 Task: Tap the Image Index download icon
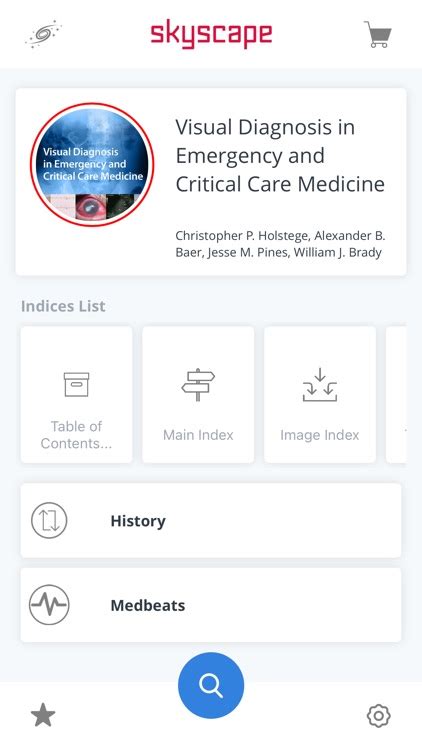pos(320,385)
